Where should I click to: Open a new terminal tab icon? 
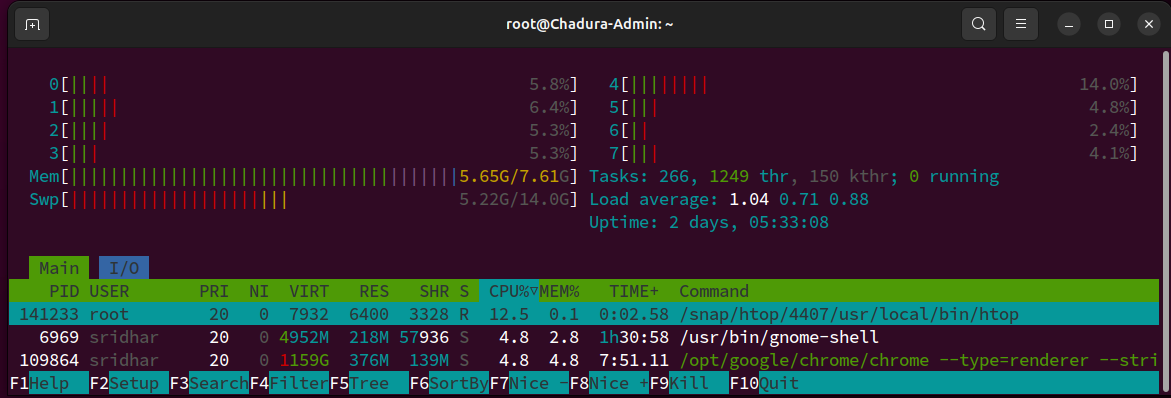(x=31, y=25)
